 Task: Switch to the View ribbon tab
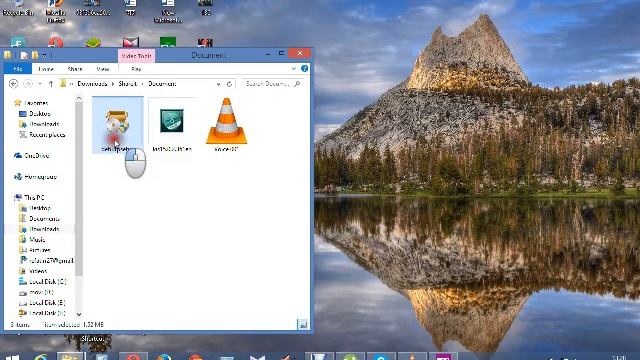(103, 69)
